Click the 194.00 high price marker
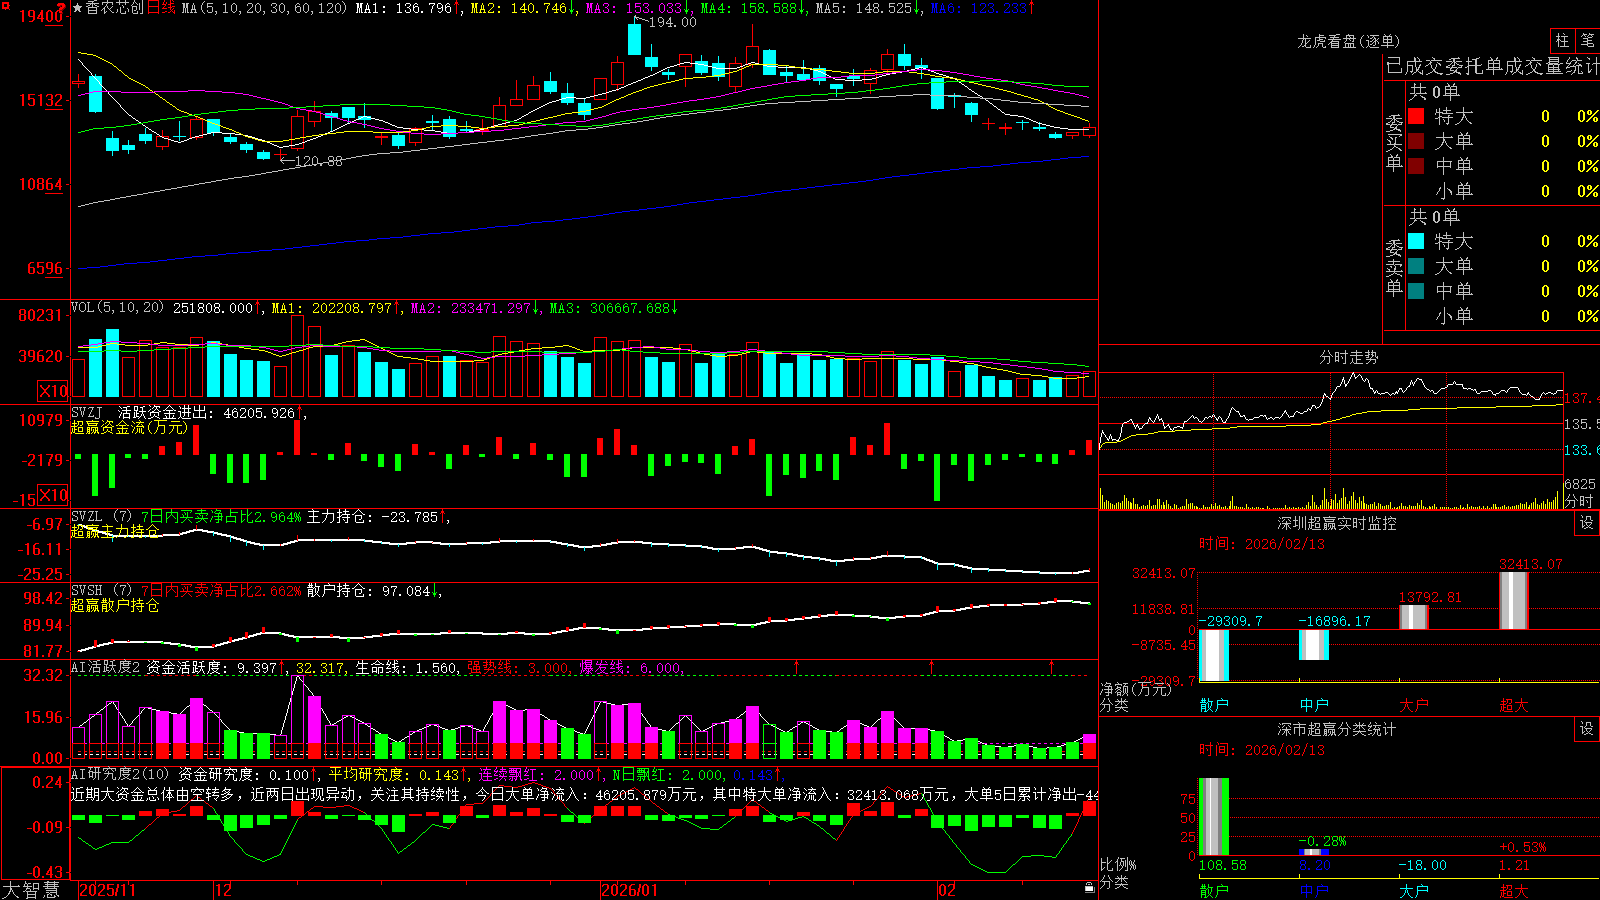 pyautogui.click(x=672, y=22)
